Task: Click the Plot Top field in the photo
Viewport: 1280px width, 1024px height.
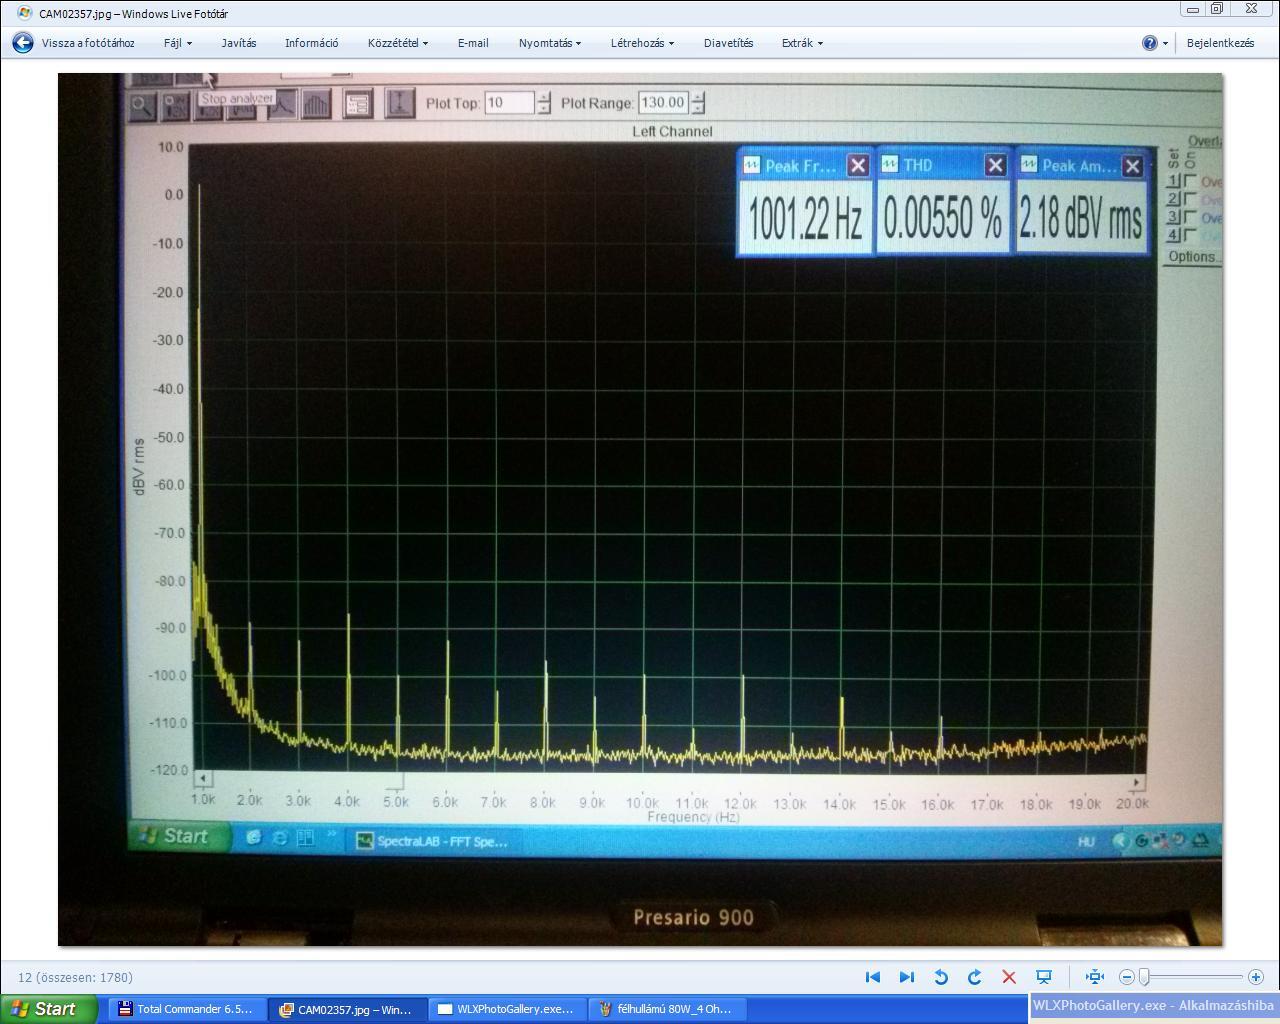Action: [x=510, y=103]
